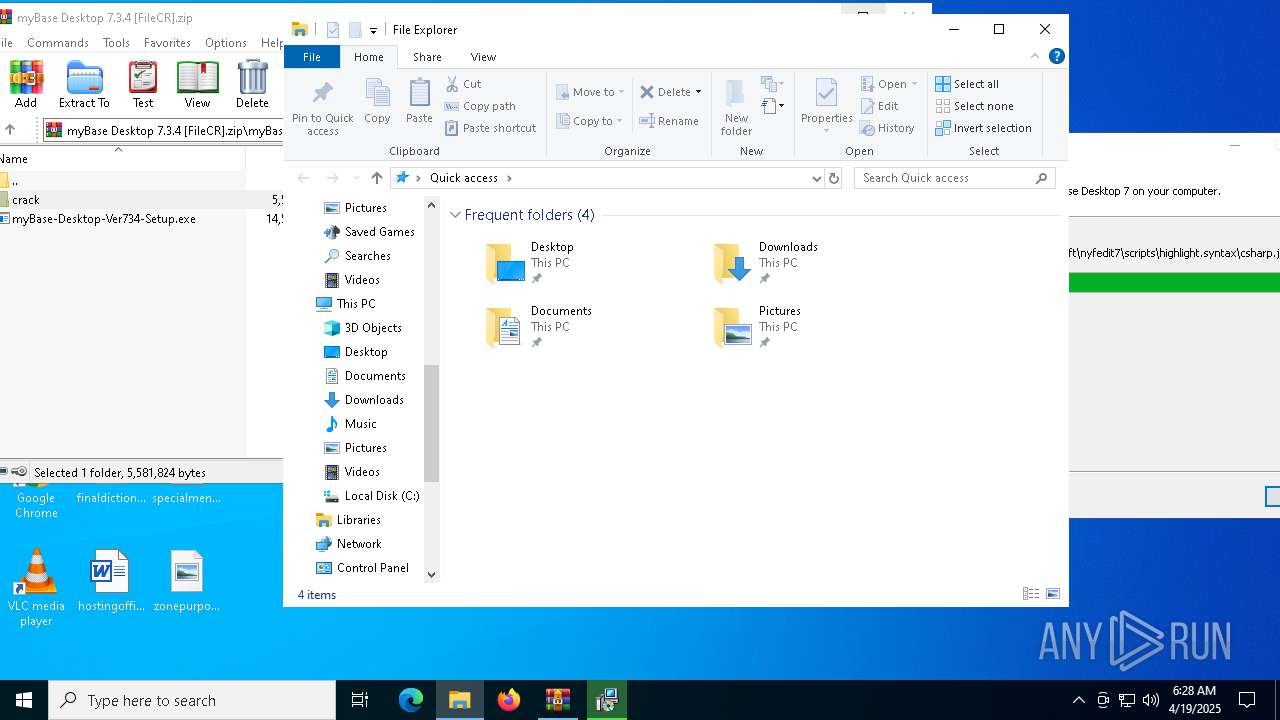
Task: Open the Commands menu in WinRAR
Action: tap(58, 43)
